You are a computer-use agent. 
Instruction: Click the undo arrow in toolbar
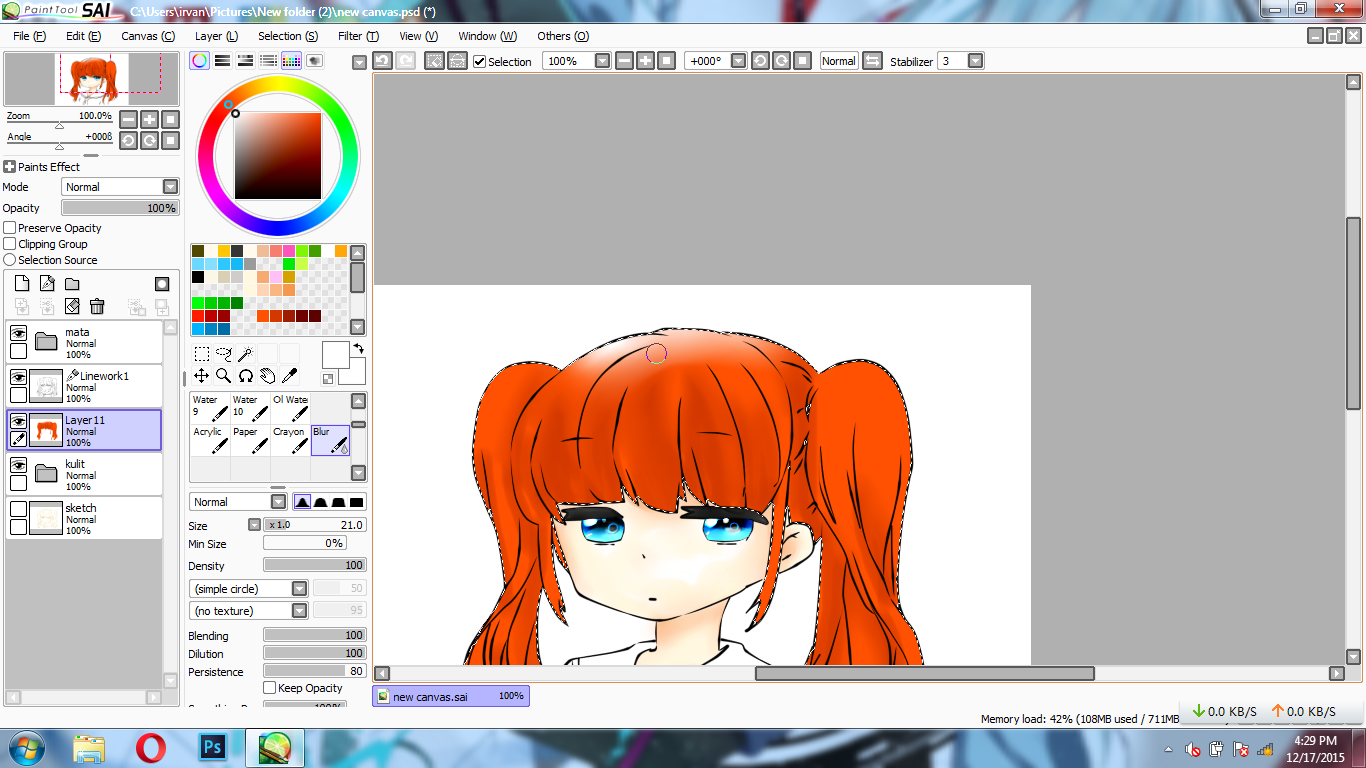[382, 61]
